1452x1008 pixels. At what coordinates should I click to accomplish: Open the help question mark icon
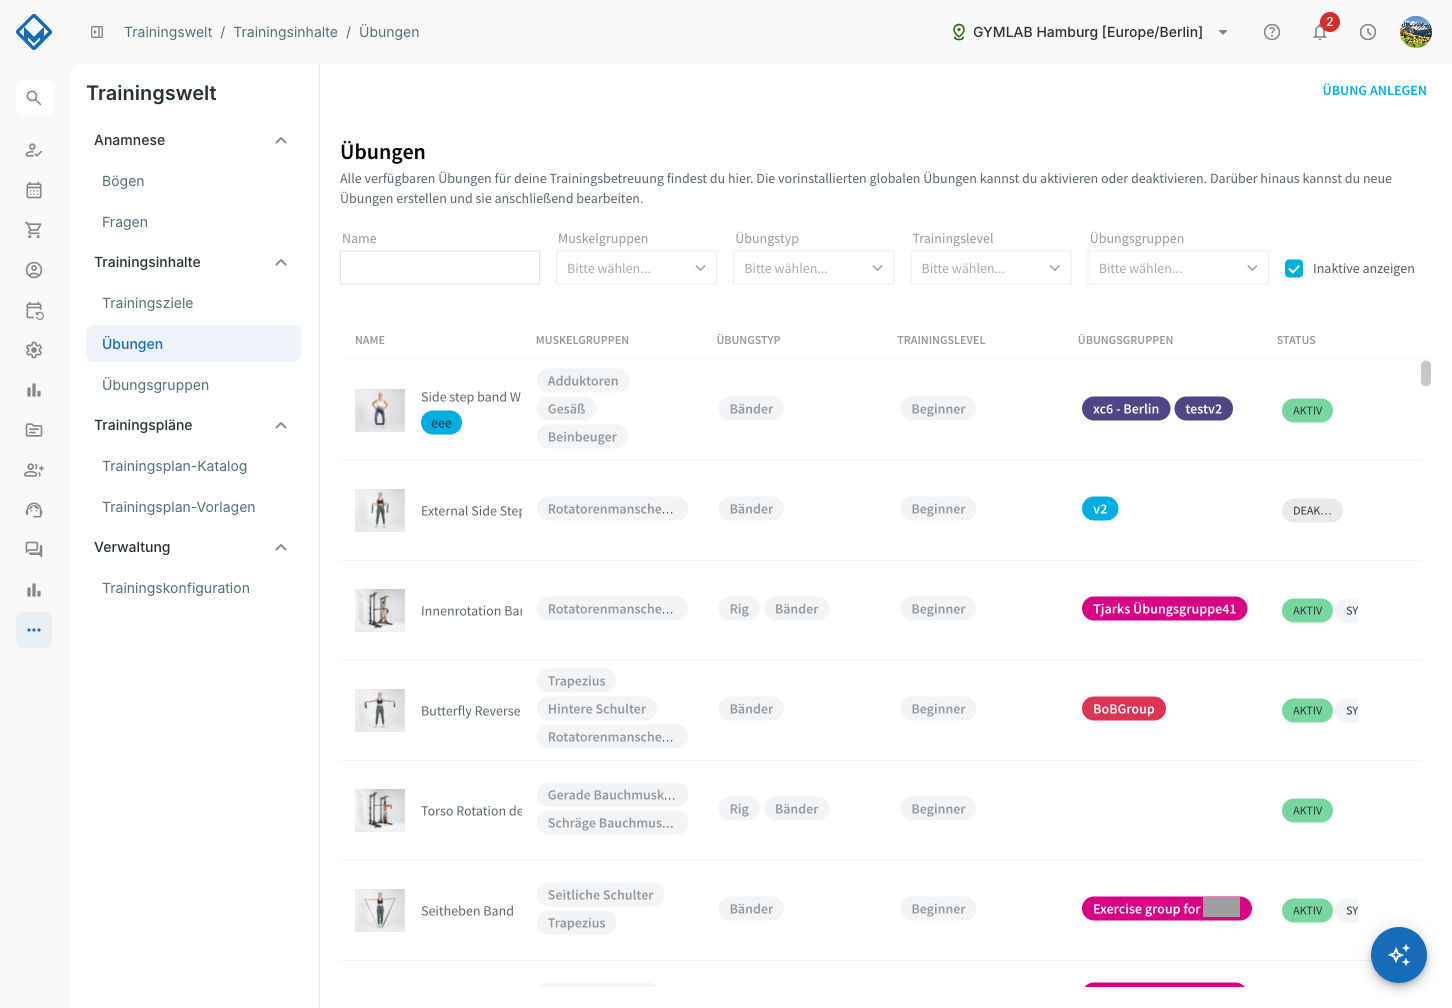tap(1272, 32)
